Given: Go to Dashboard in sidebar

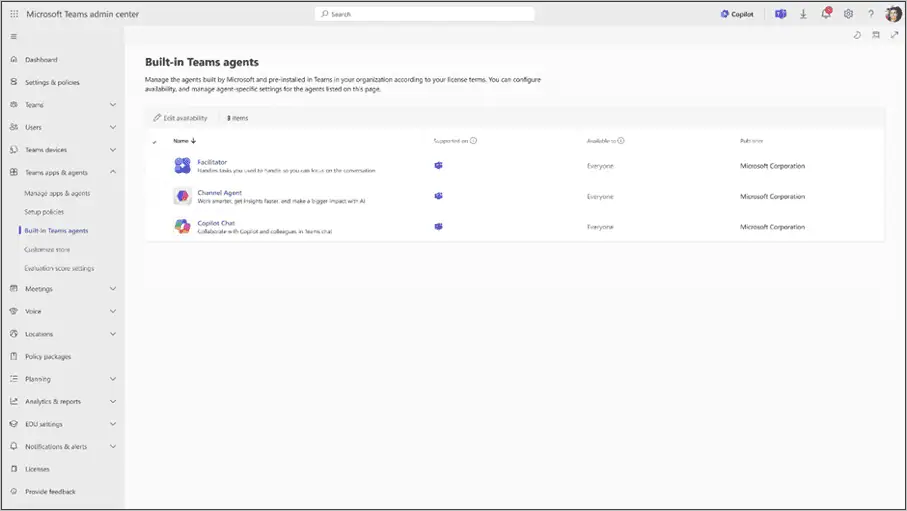Looking at the screenshot, I should click(x=41, y=60).
